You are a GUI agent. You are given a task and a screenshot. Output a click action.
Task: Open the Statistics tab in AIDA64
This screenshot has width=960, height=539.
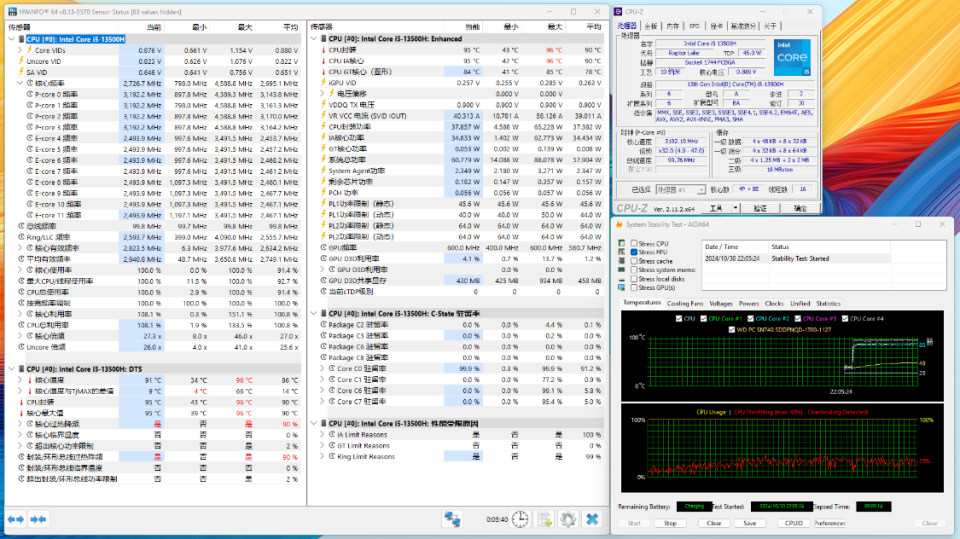[x=828, y=303]
